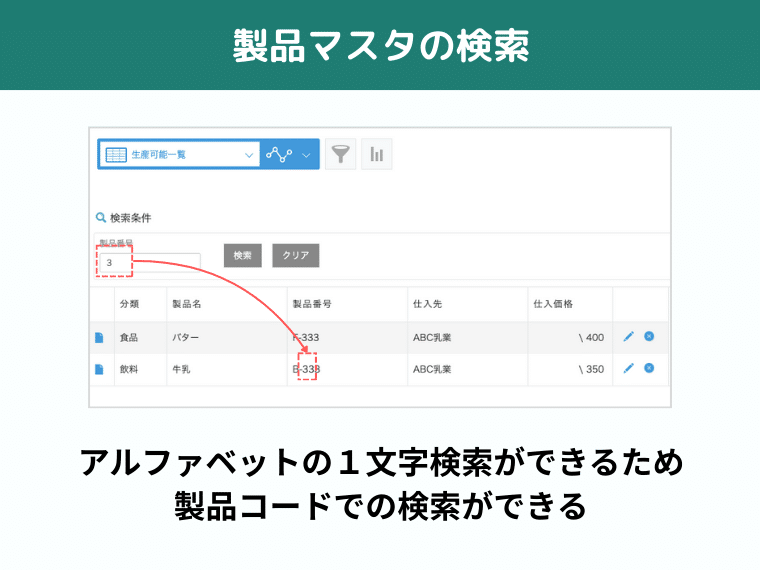Click the graph line icon in view selector
760x570 pixels.
tap(279, 155)
